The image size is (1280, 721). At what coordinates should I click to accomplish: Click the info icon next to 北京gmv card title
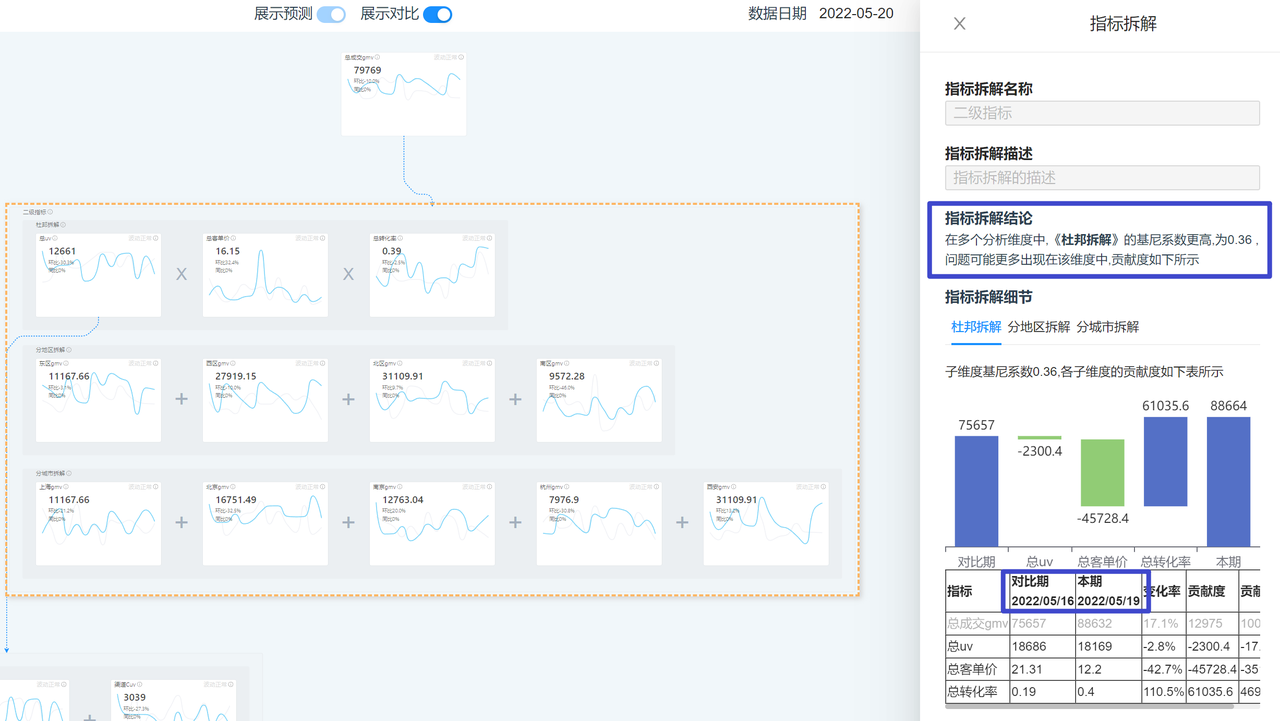[x=233, y=487]
